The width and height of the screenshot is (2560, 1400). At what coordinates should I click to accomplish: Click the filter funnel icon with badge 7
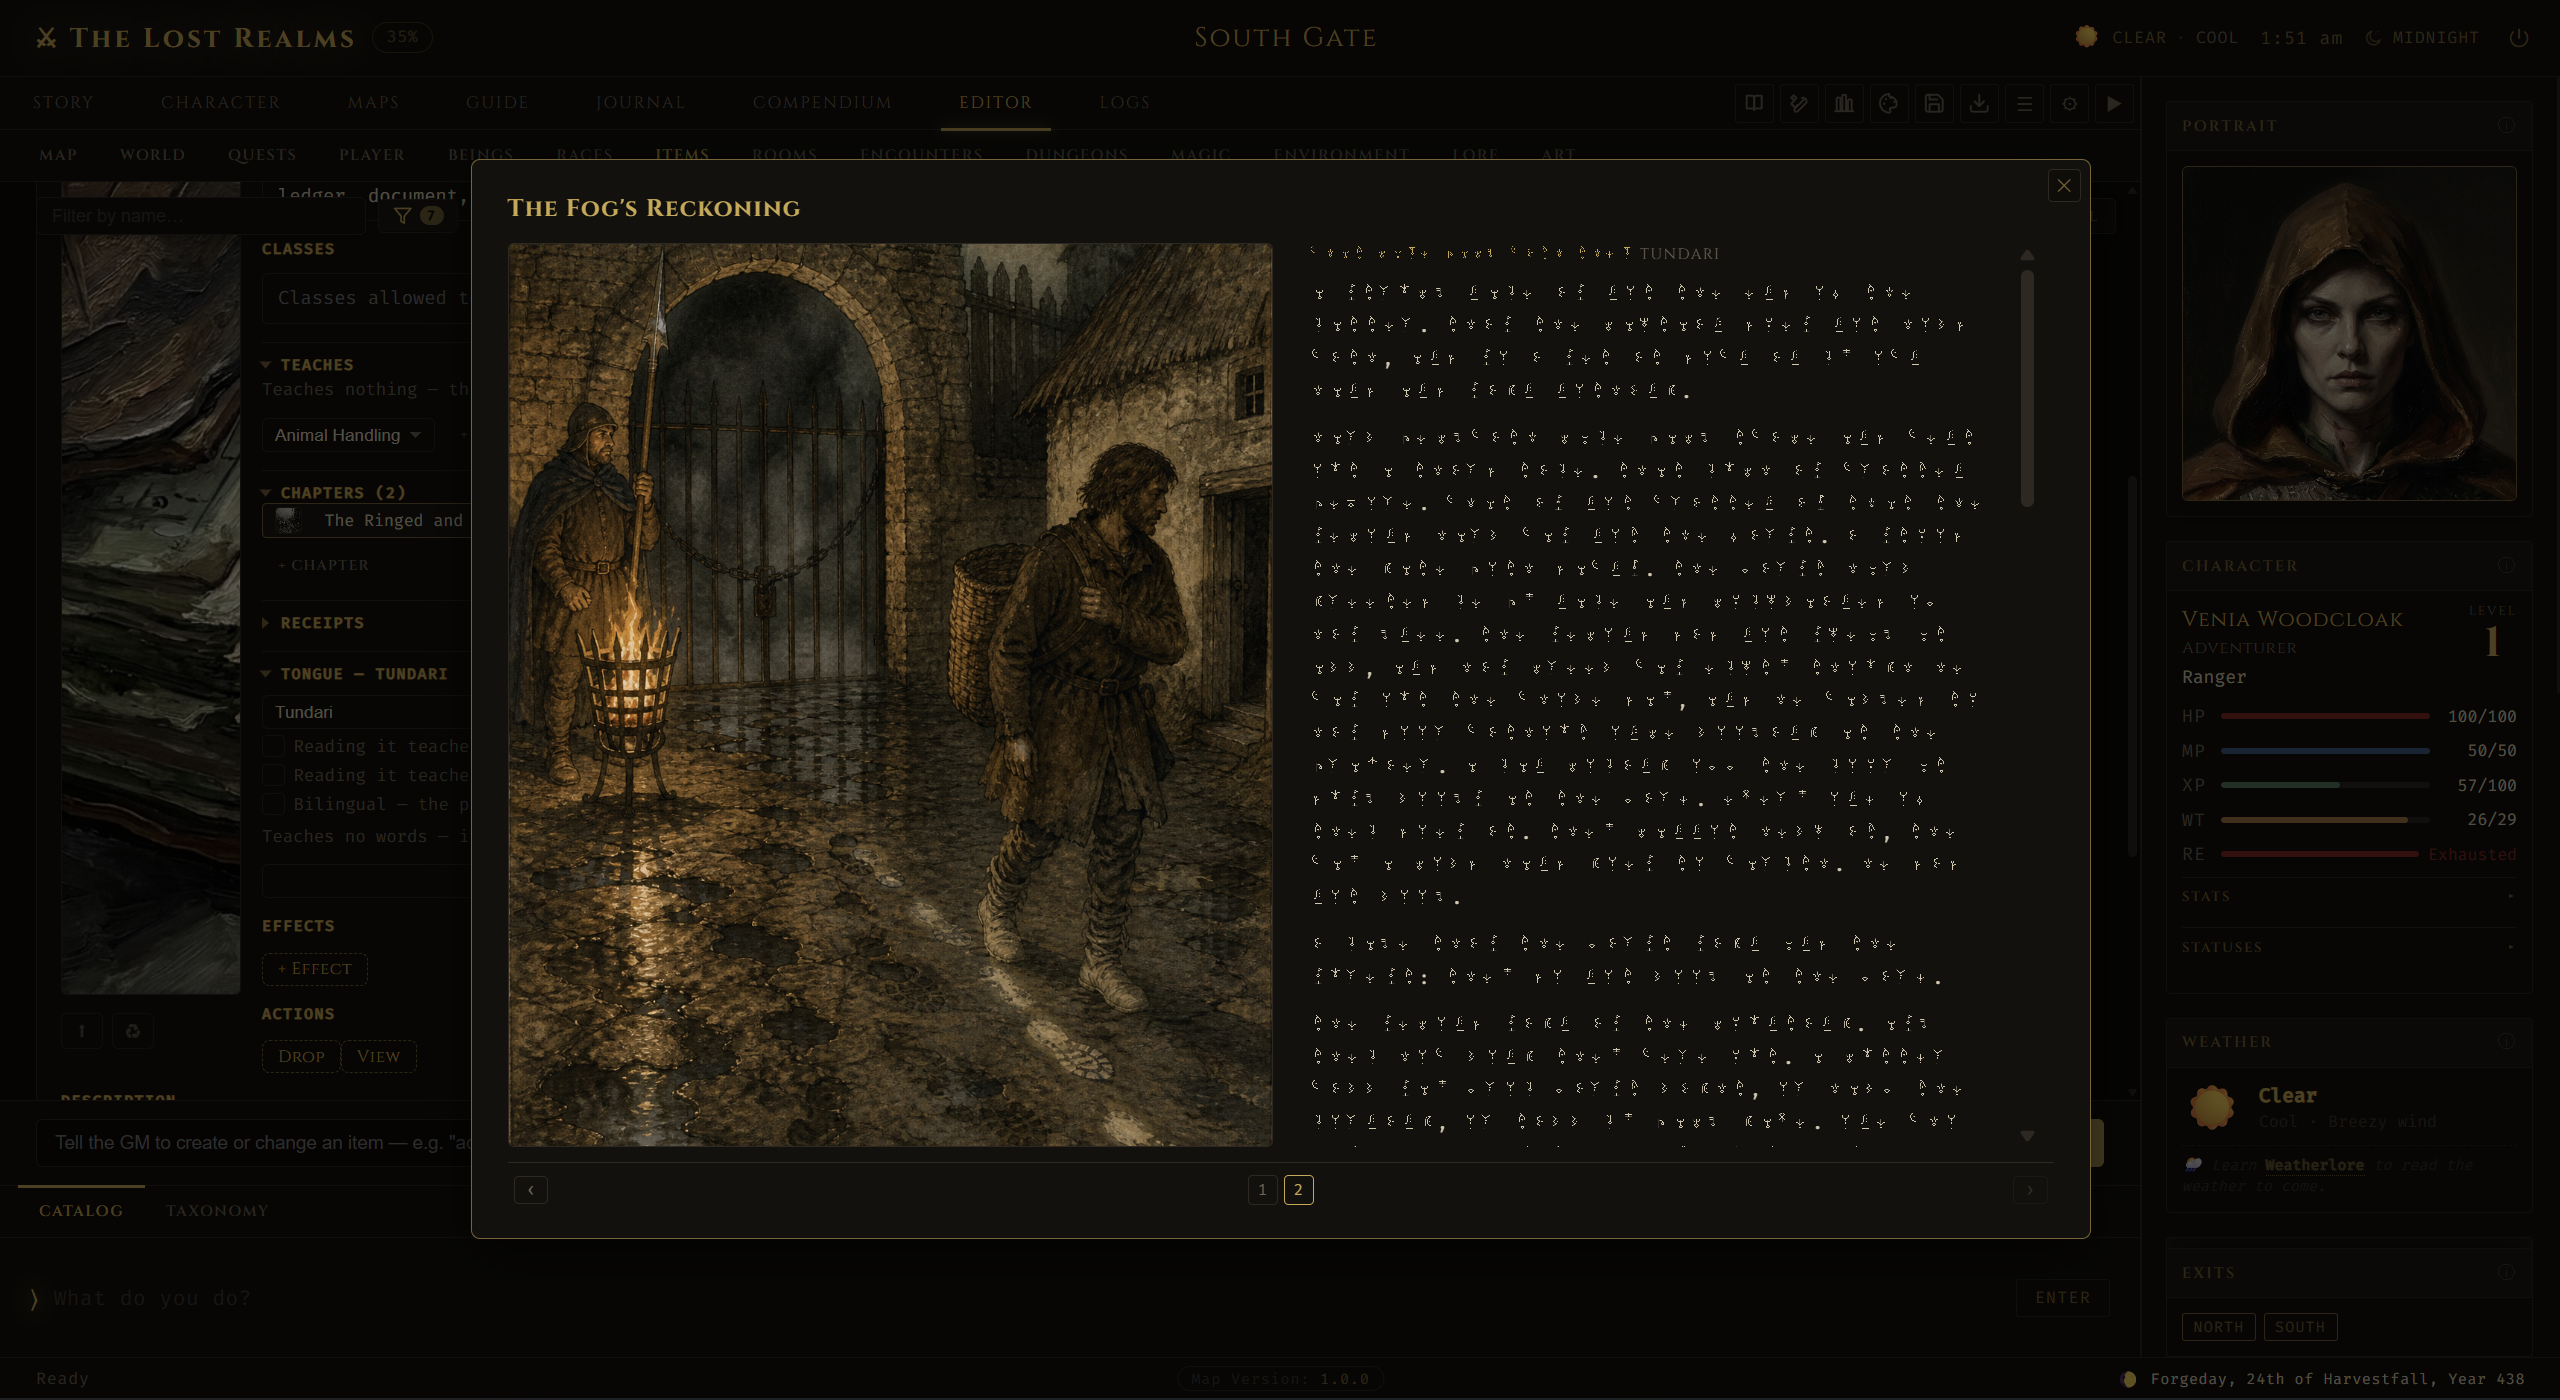[418, 215]
